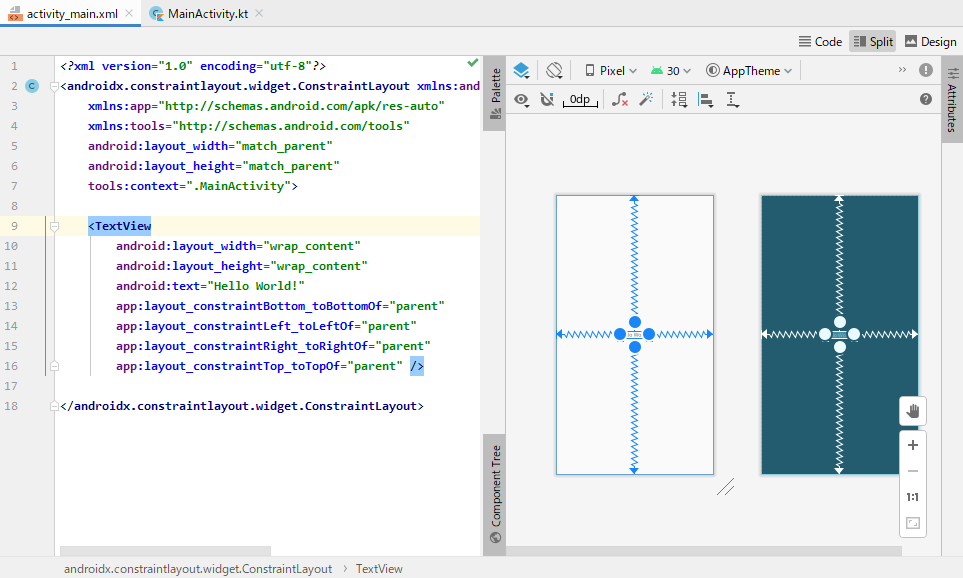Open the API level 30 dropdown
Viewport: 963px width, 578px height.
pyautogui.click(x=671, y=71)
